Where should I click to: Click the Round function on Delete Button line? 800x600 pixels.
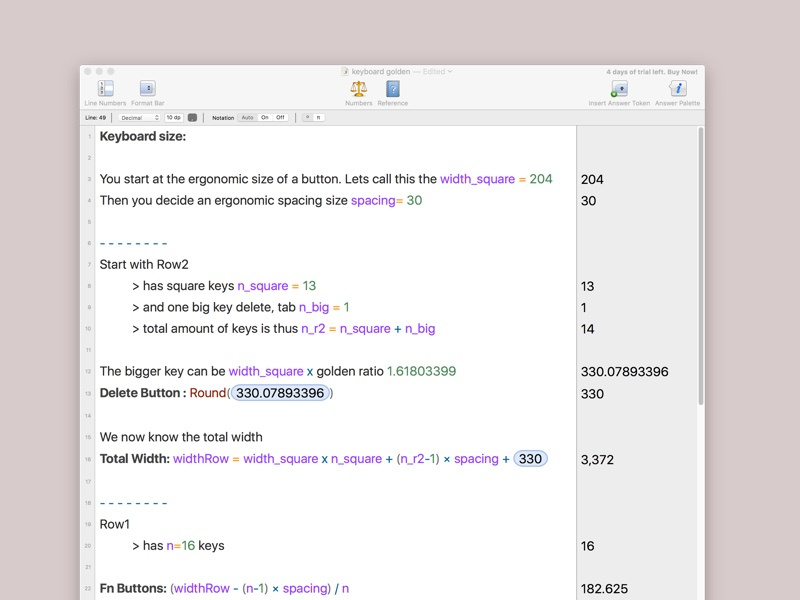coord(208,393)
